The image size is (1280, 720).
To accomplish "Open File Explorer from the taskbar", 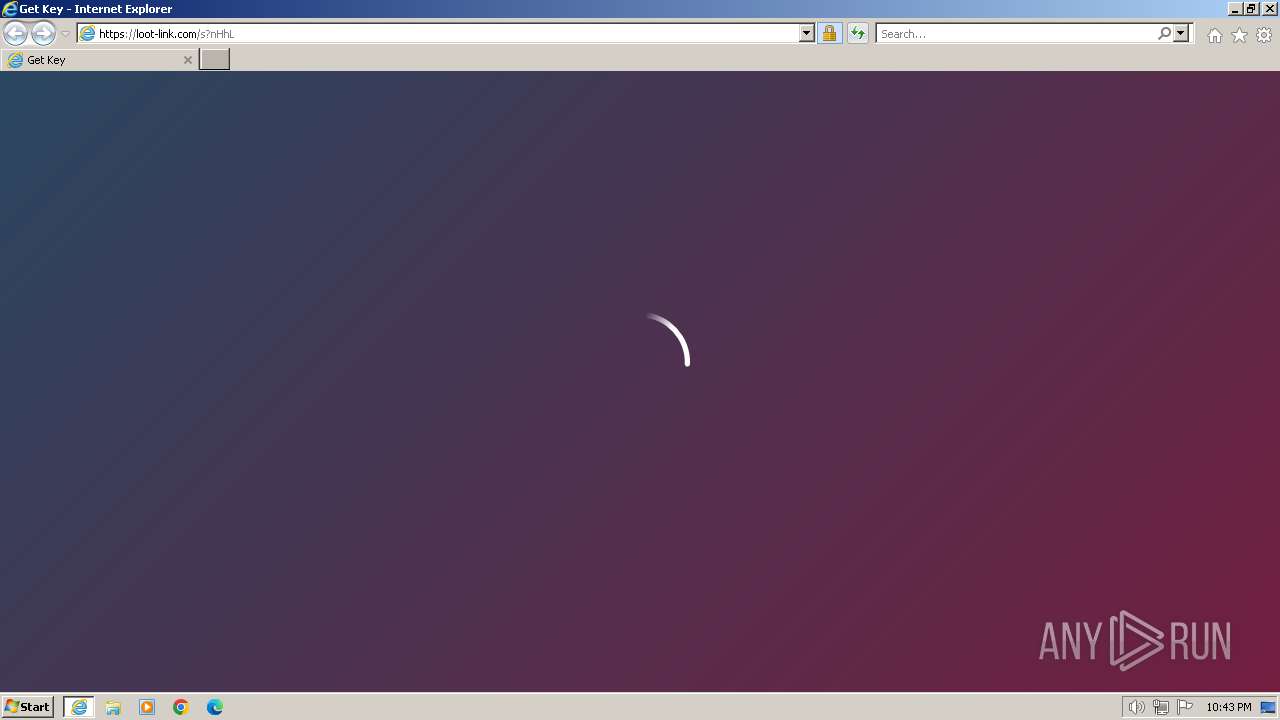I will 113,707.
